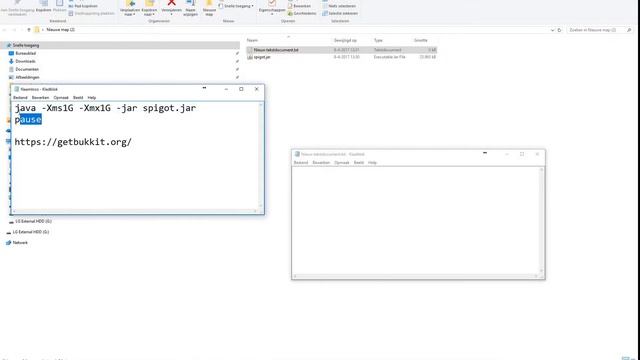The image size is (640, 360).
Task: Open the Snelle toegang dropdown in the ribbon
Action: point(236,6)
